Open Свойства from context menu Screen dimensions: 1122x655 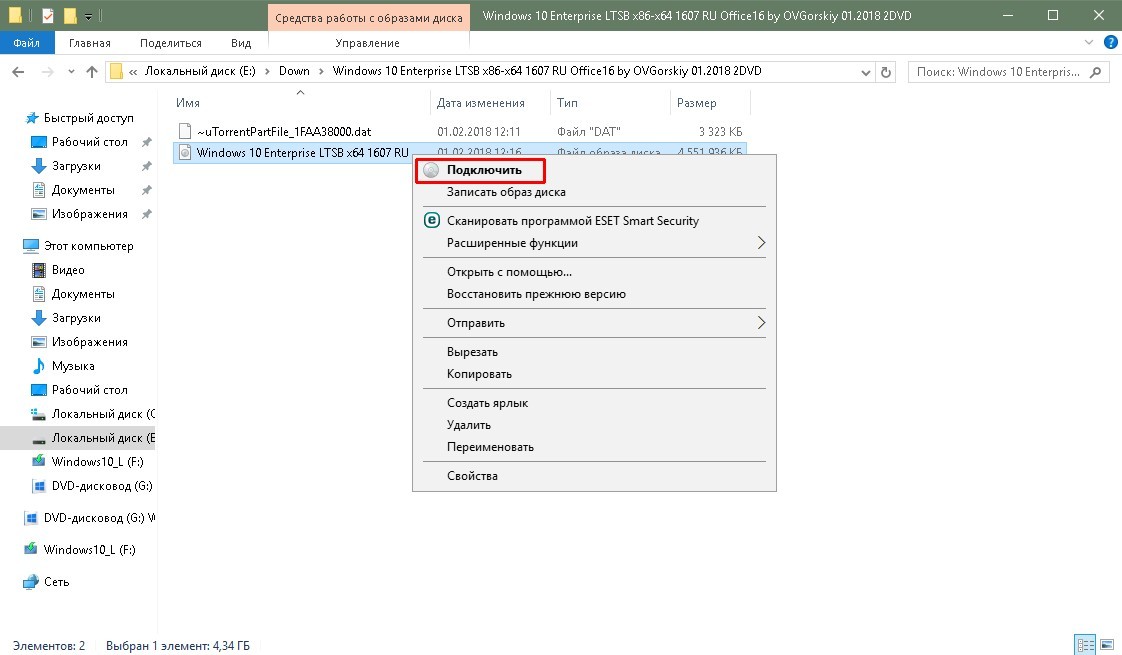(472, 476)
